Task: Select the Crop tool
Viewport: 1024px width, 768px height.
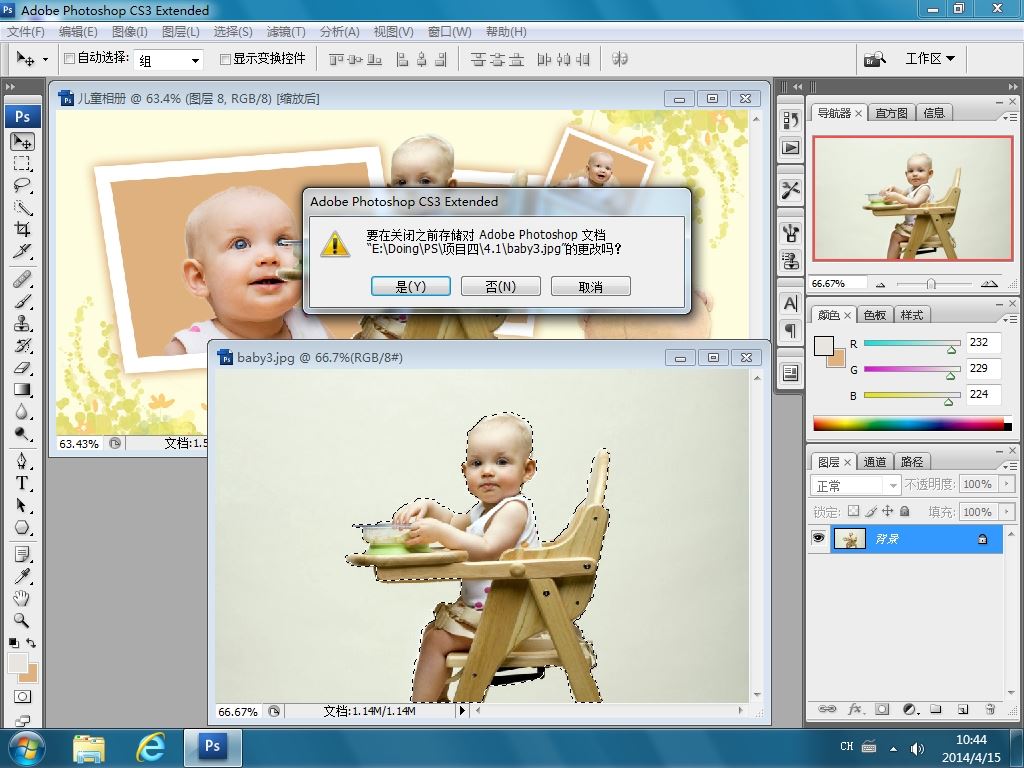Action: 22,230
